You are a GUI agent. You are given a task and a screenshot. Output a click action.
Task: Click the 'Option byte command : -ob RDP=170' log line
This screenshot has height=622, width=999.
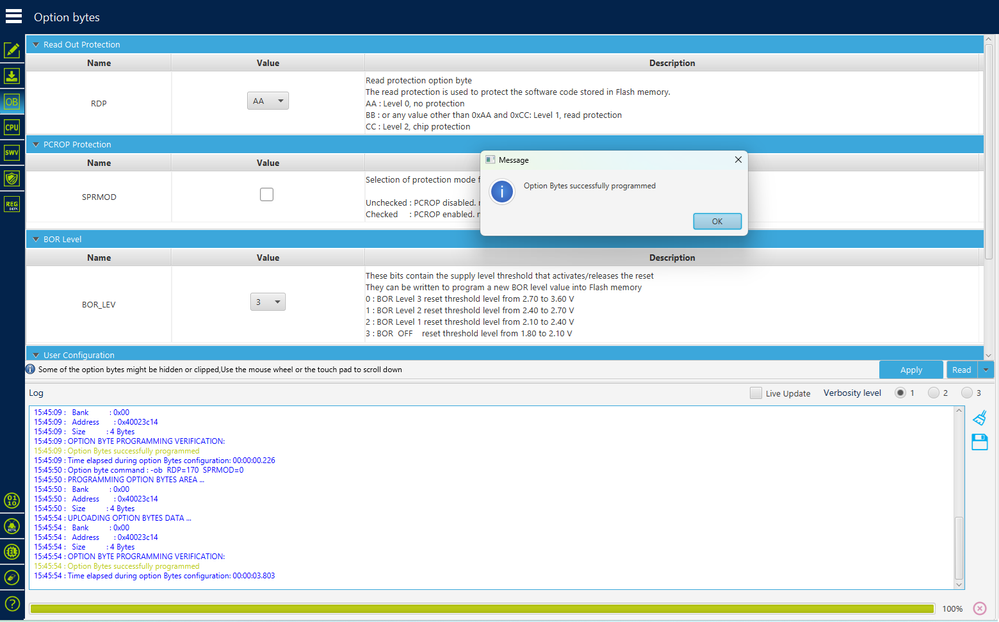click(139, 470)
